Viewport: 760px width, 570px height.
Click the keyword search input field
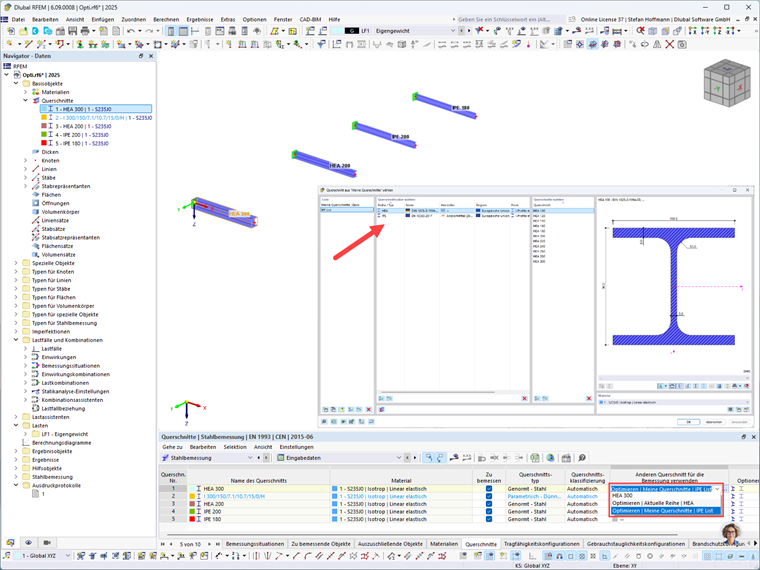[x=511, y=19]
